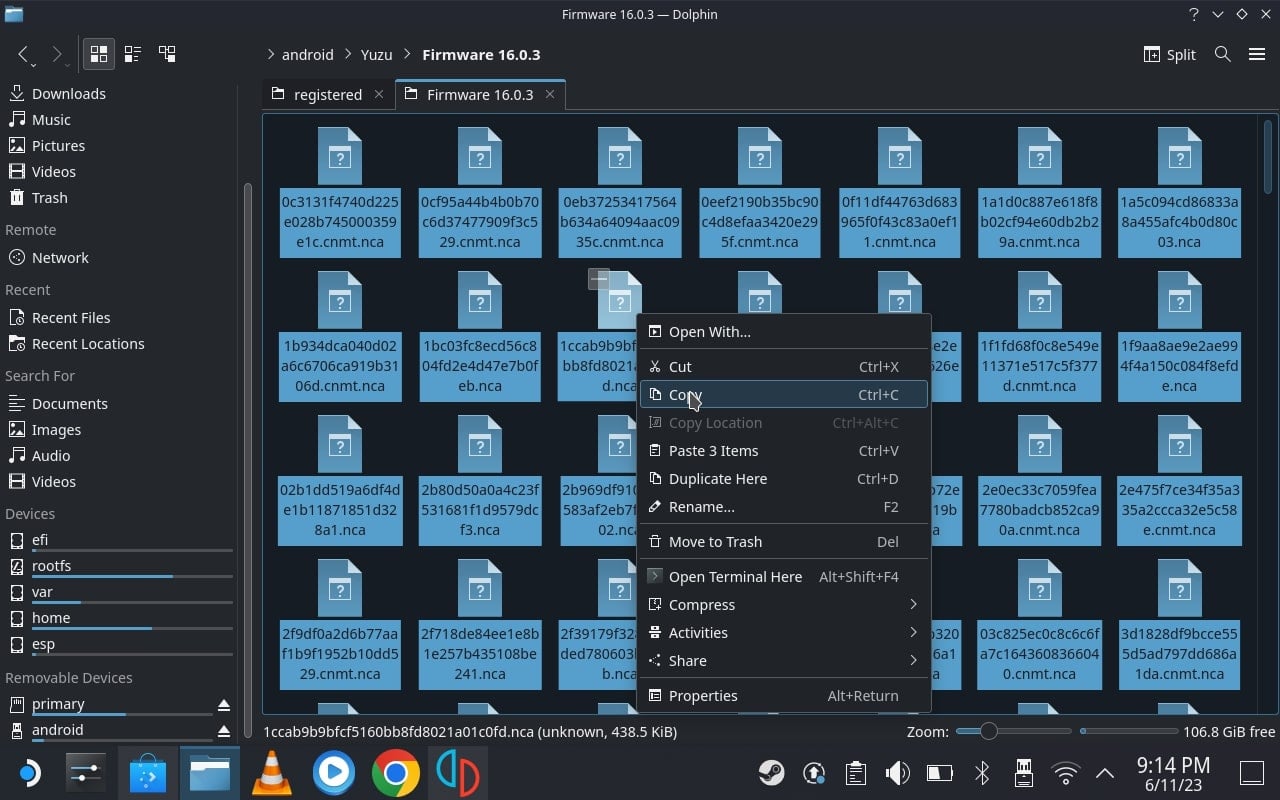Select file 3d1828df9bcce55...cnmt.nca
1280x800 pixels.
click(x=1180, y=625)
